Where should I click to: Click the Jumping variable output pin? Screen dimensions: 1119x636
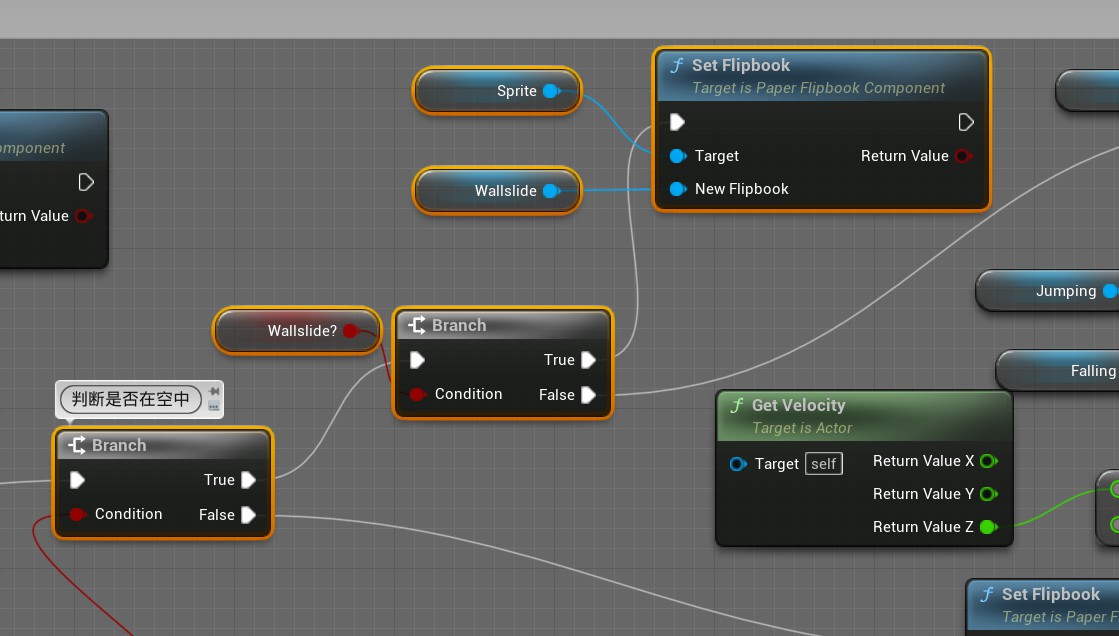point(1109,291)
